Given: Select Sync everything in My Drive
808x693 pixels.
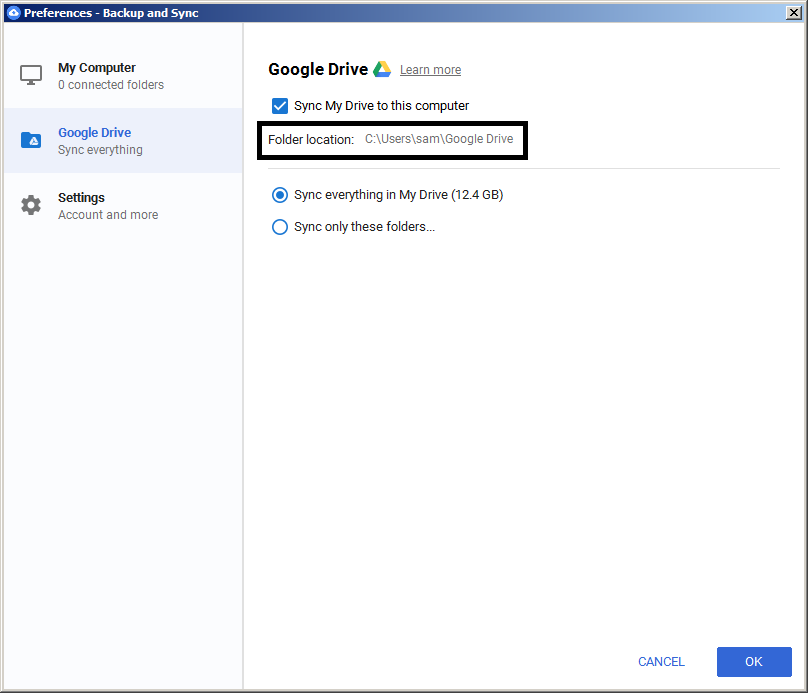Looking at the screenshot, I should tap(280, 195).
